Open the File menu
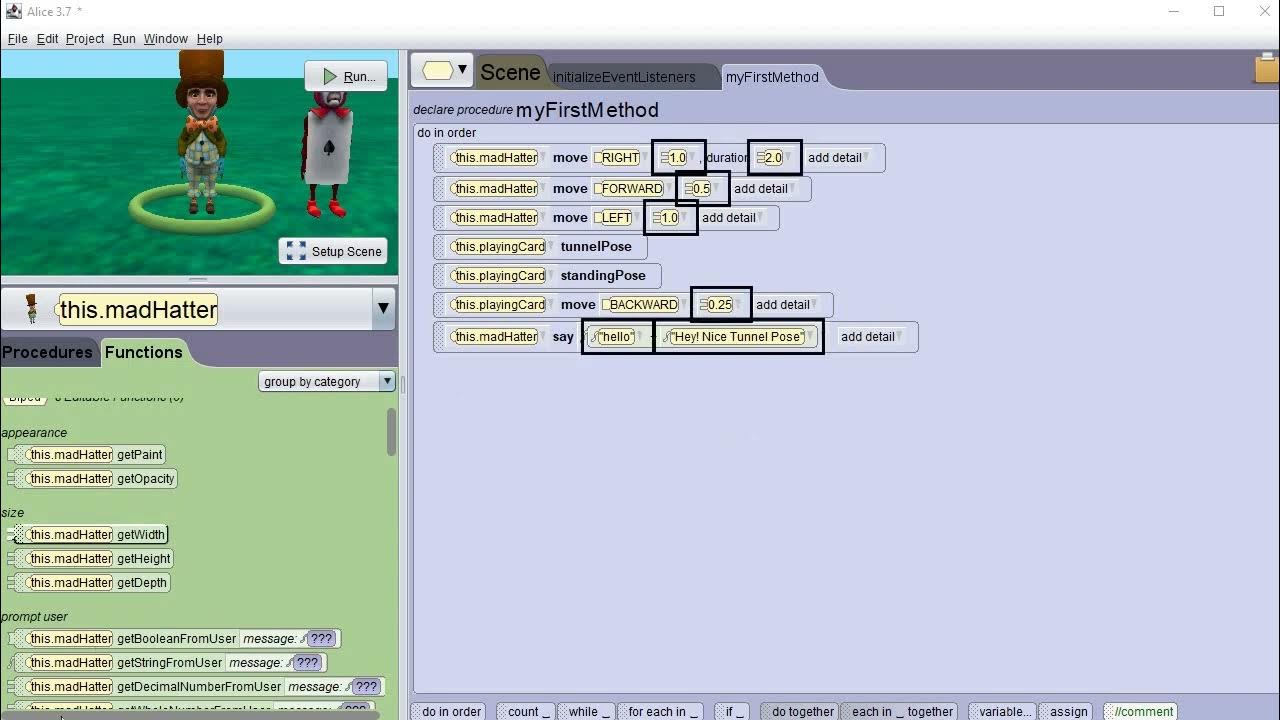Screen dimensions: 1280x720 coord(18,38)
